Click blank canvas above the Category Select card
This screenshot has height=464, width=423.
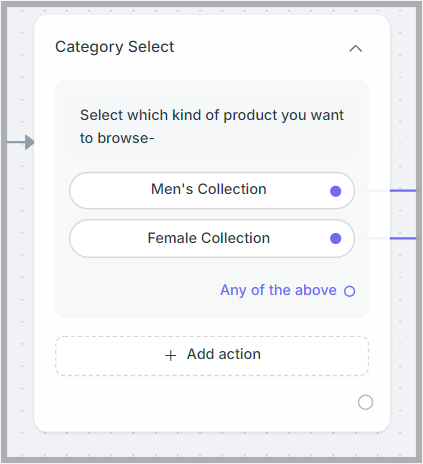tap(212, 11)
